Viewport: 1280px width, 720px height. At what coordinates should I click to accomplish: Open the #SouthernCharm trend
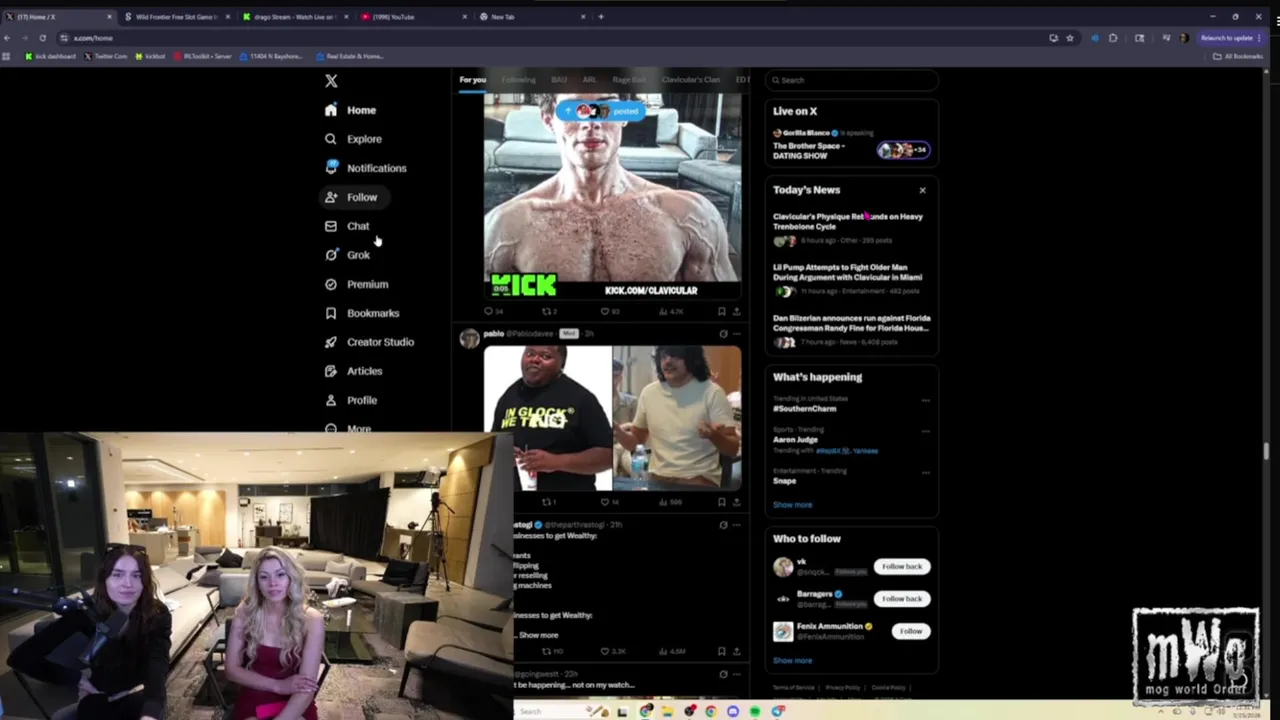[x=805, y=409]
